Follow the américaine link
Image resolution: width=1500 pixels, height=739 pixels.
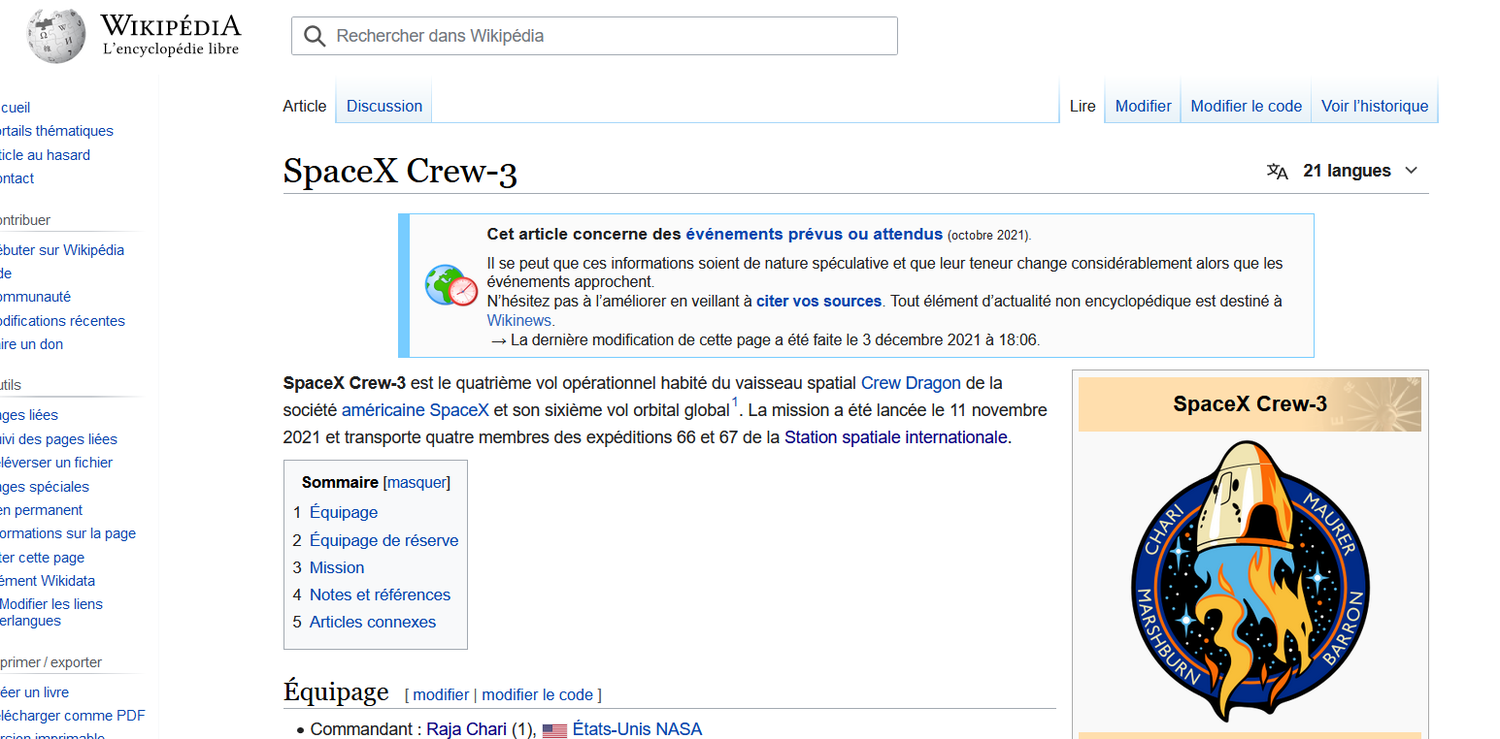(384, 410)
